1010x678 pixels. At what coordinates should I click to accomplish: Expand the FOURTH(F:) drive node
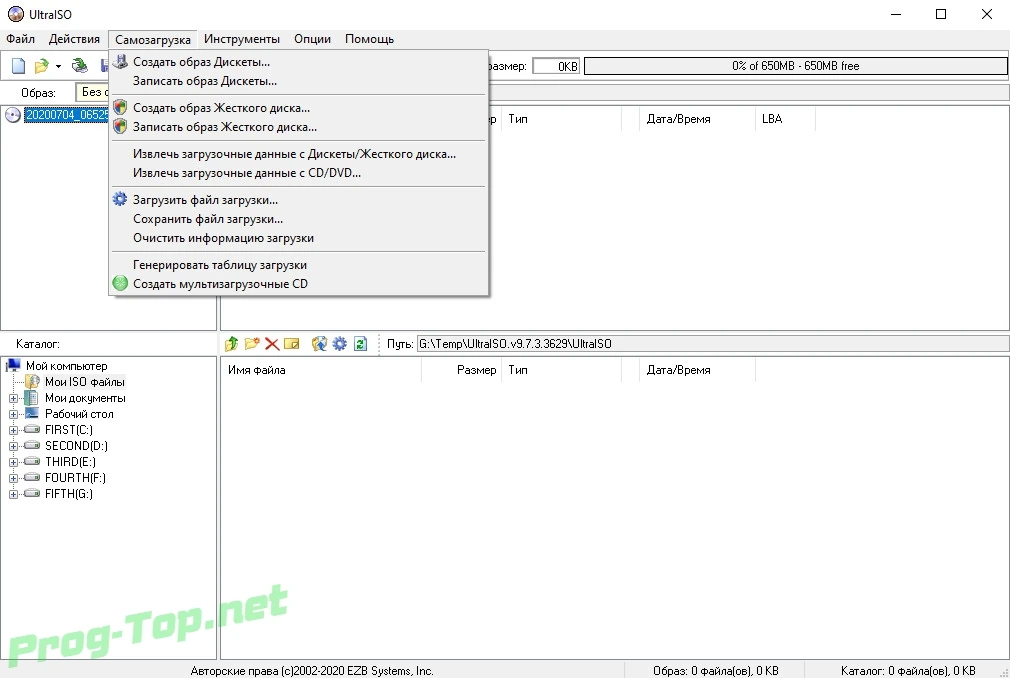[x=13, y=478]
